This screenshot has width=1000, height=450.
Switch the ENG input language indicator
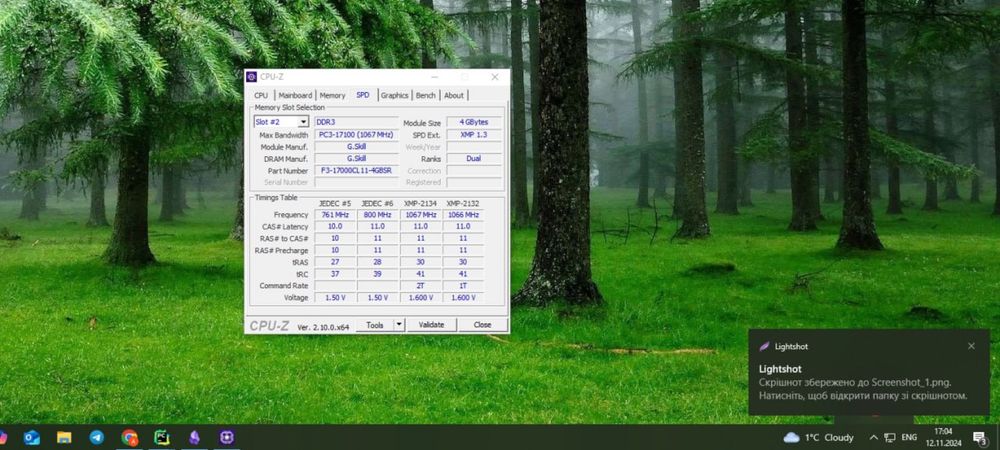909,437
